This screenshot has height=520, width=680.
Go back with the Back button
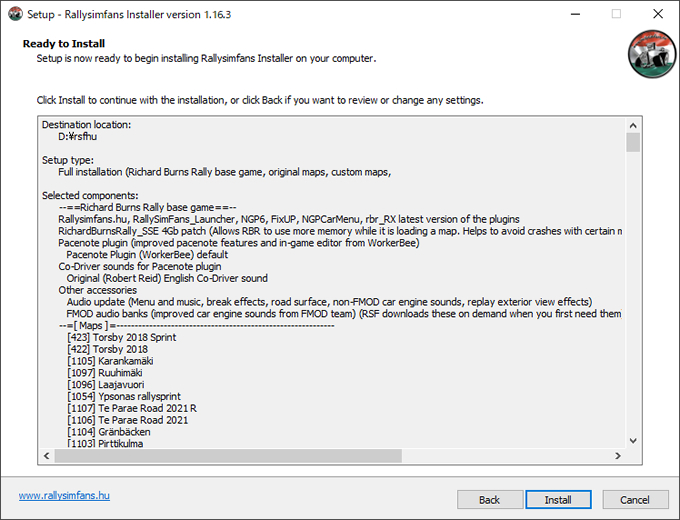coord(490,500)
